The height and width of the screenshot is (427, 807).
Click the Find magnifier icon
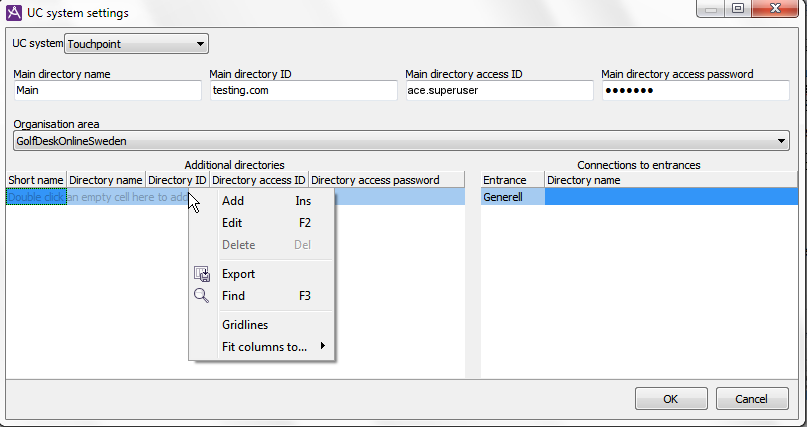click(201, 296)
